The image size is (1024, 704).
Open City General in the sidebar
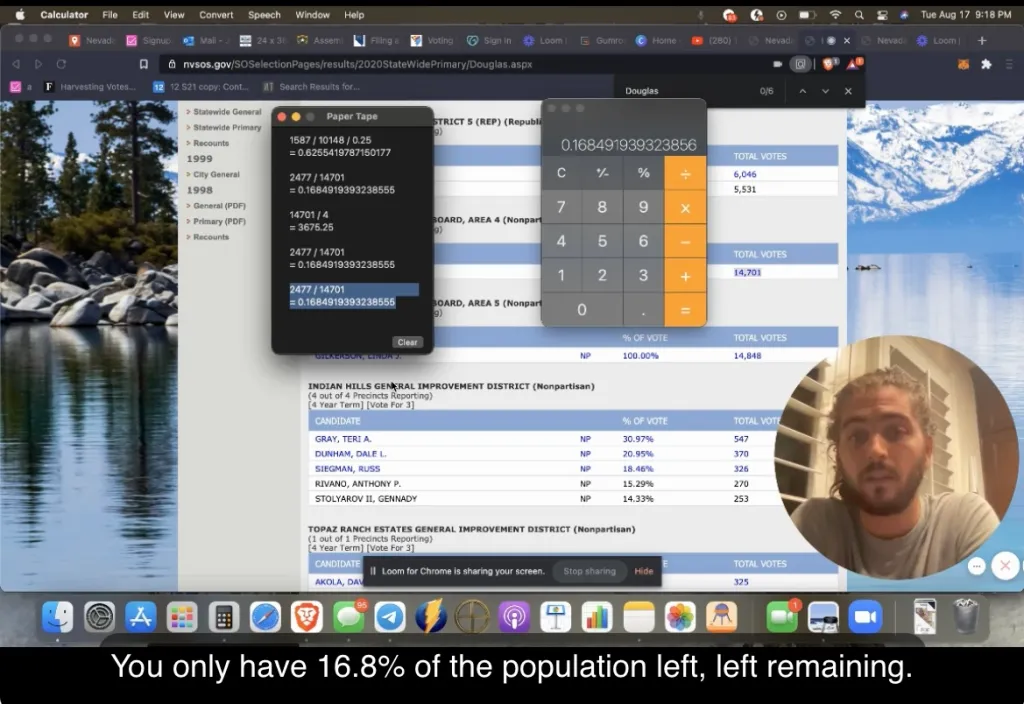216,174
